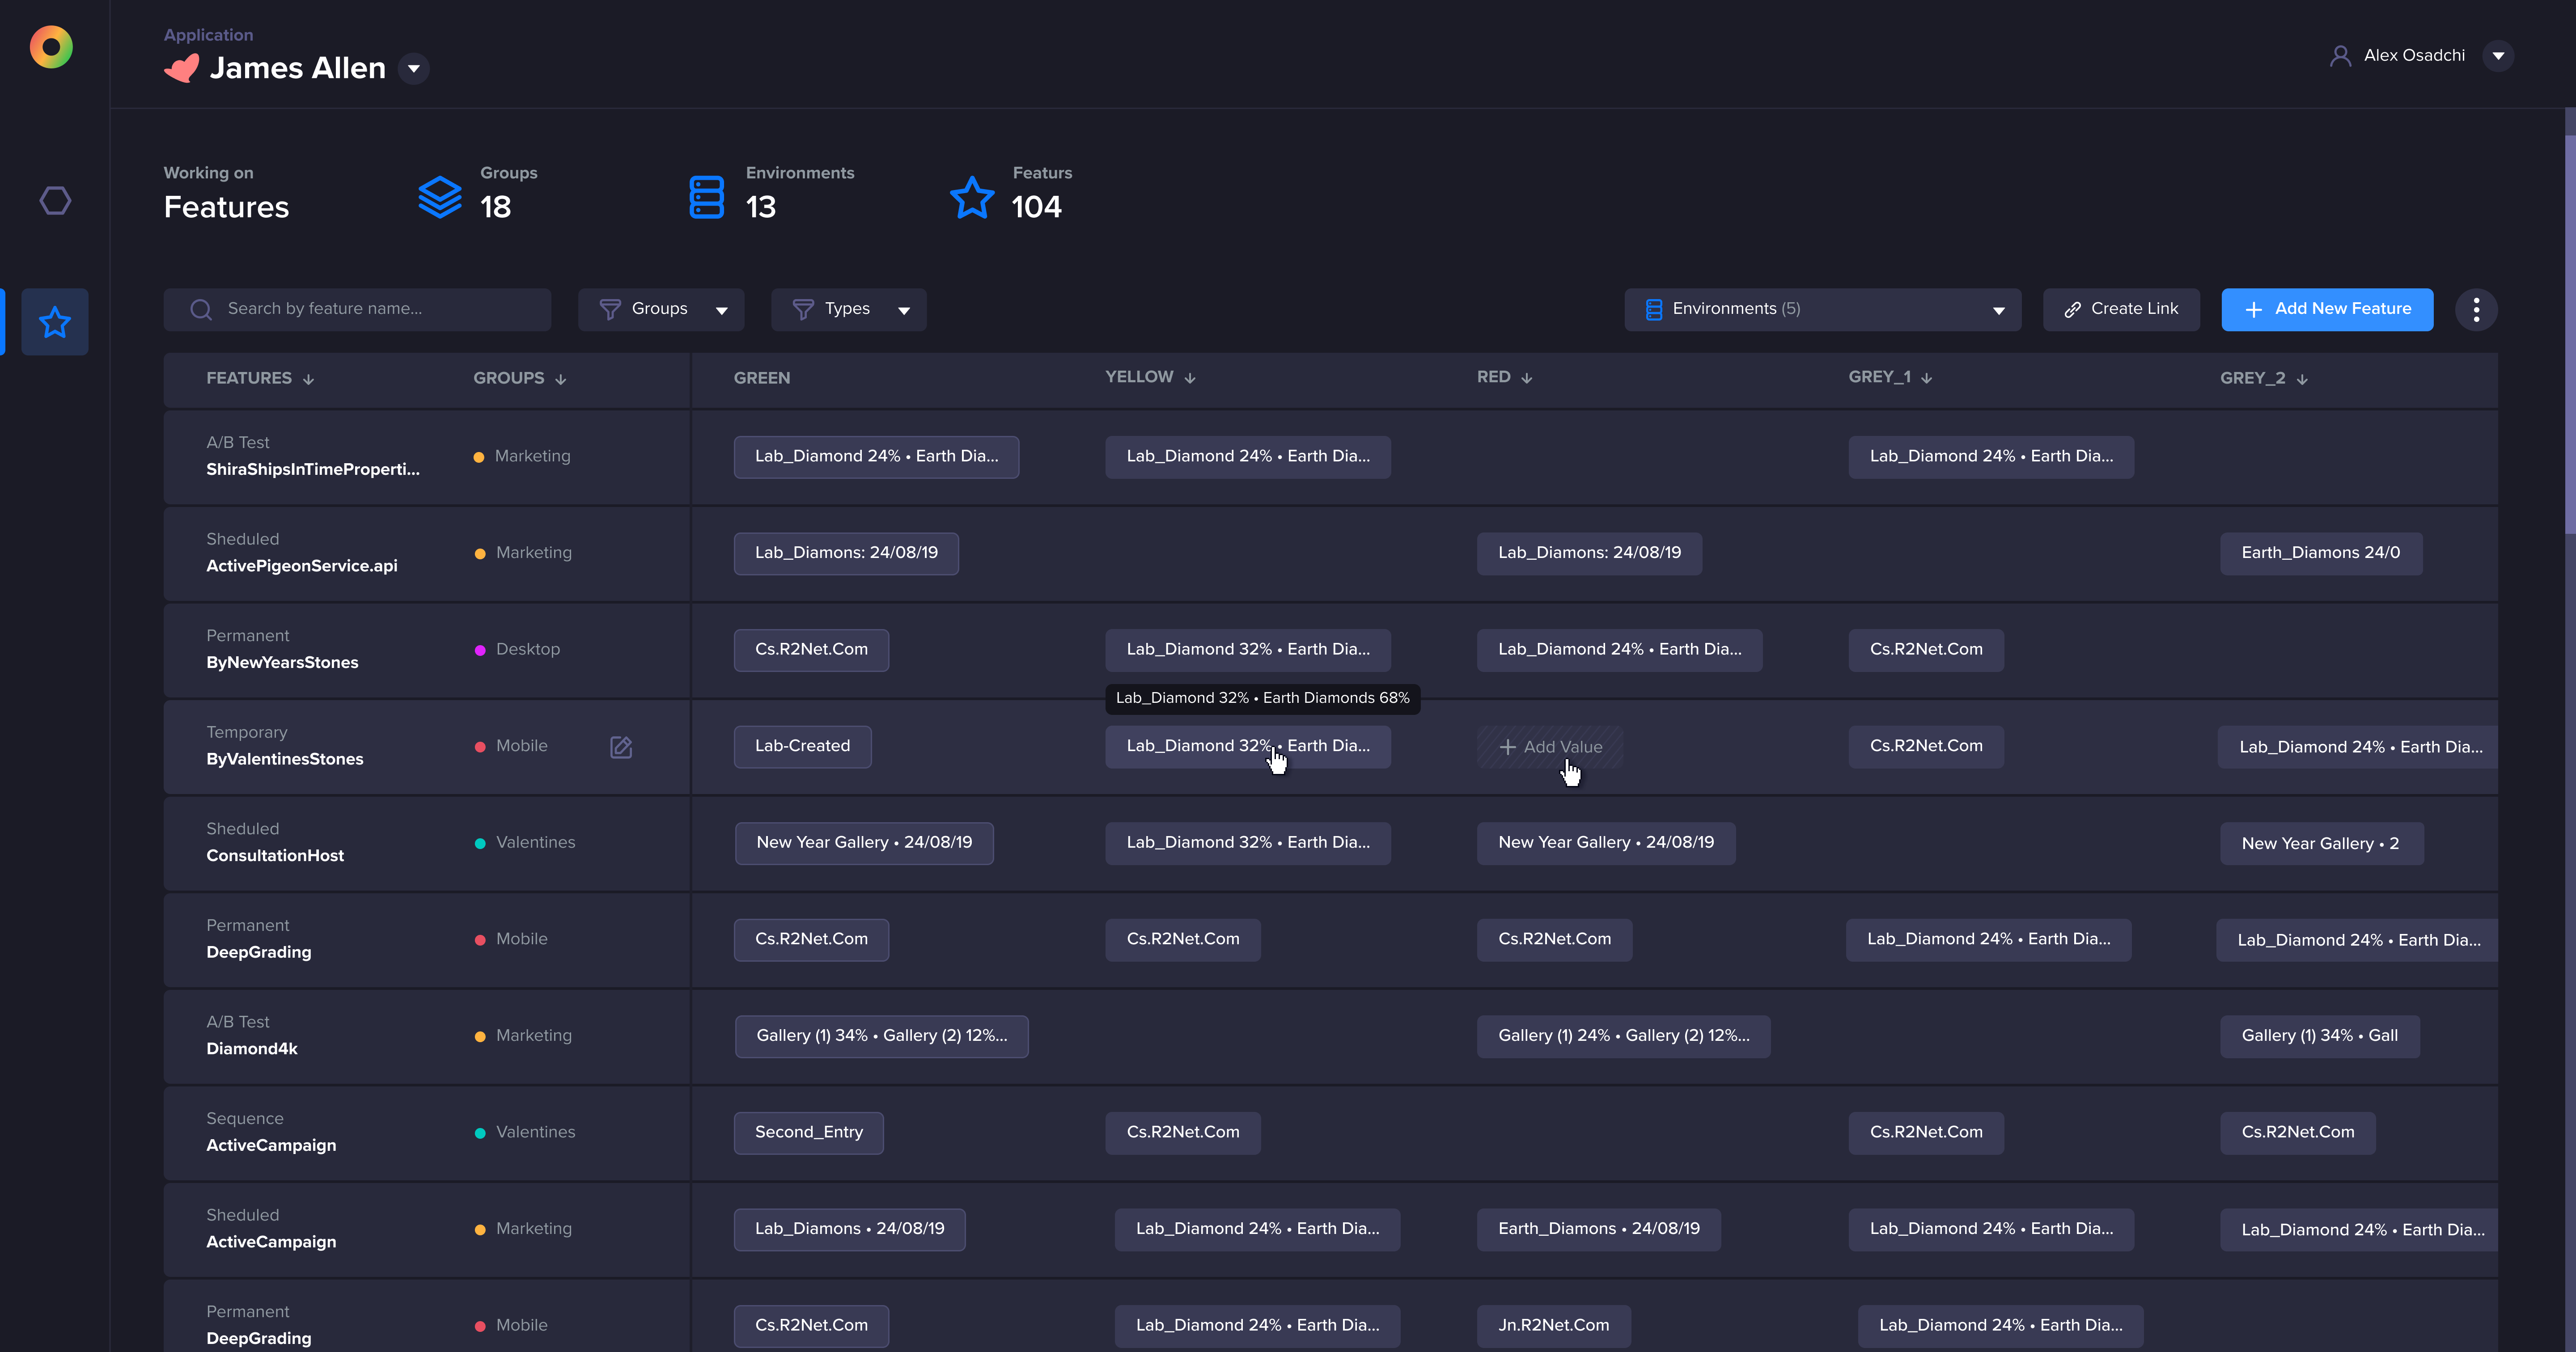
Task: Open the Environments (5) dropdown
Action: (x=1822, y=310)
